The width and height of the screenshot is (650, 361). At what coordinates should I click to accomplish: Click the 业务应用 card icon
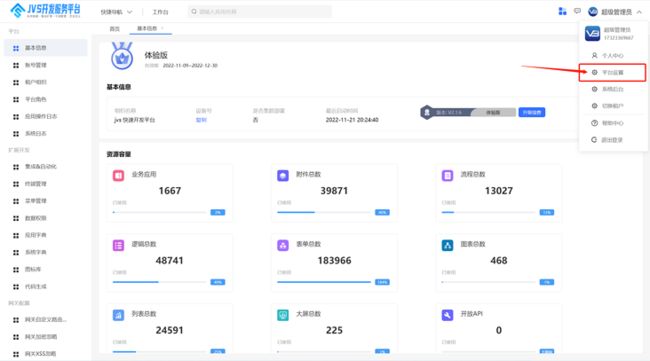point(118,175)
